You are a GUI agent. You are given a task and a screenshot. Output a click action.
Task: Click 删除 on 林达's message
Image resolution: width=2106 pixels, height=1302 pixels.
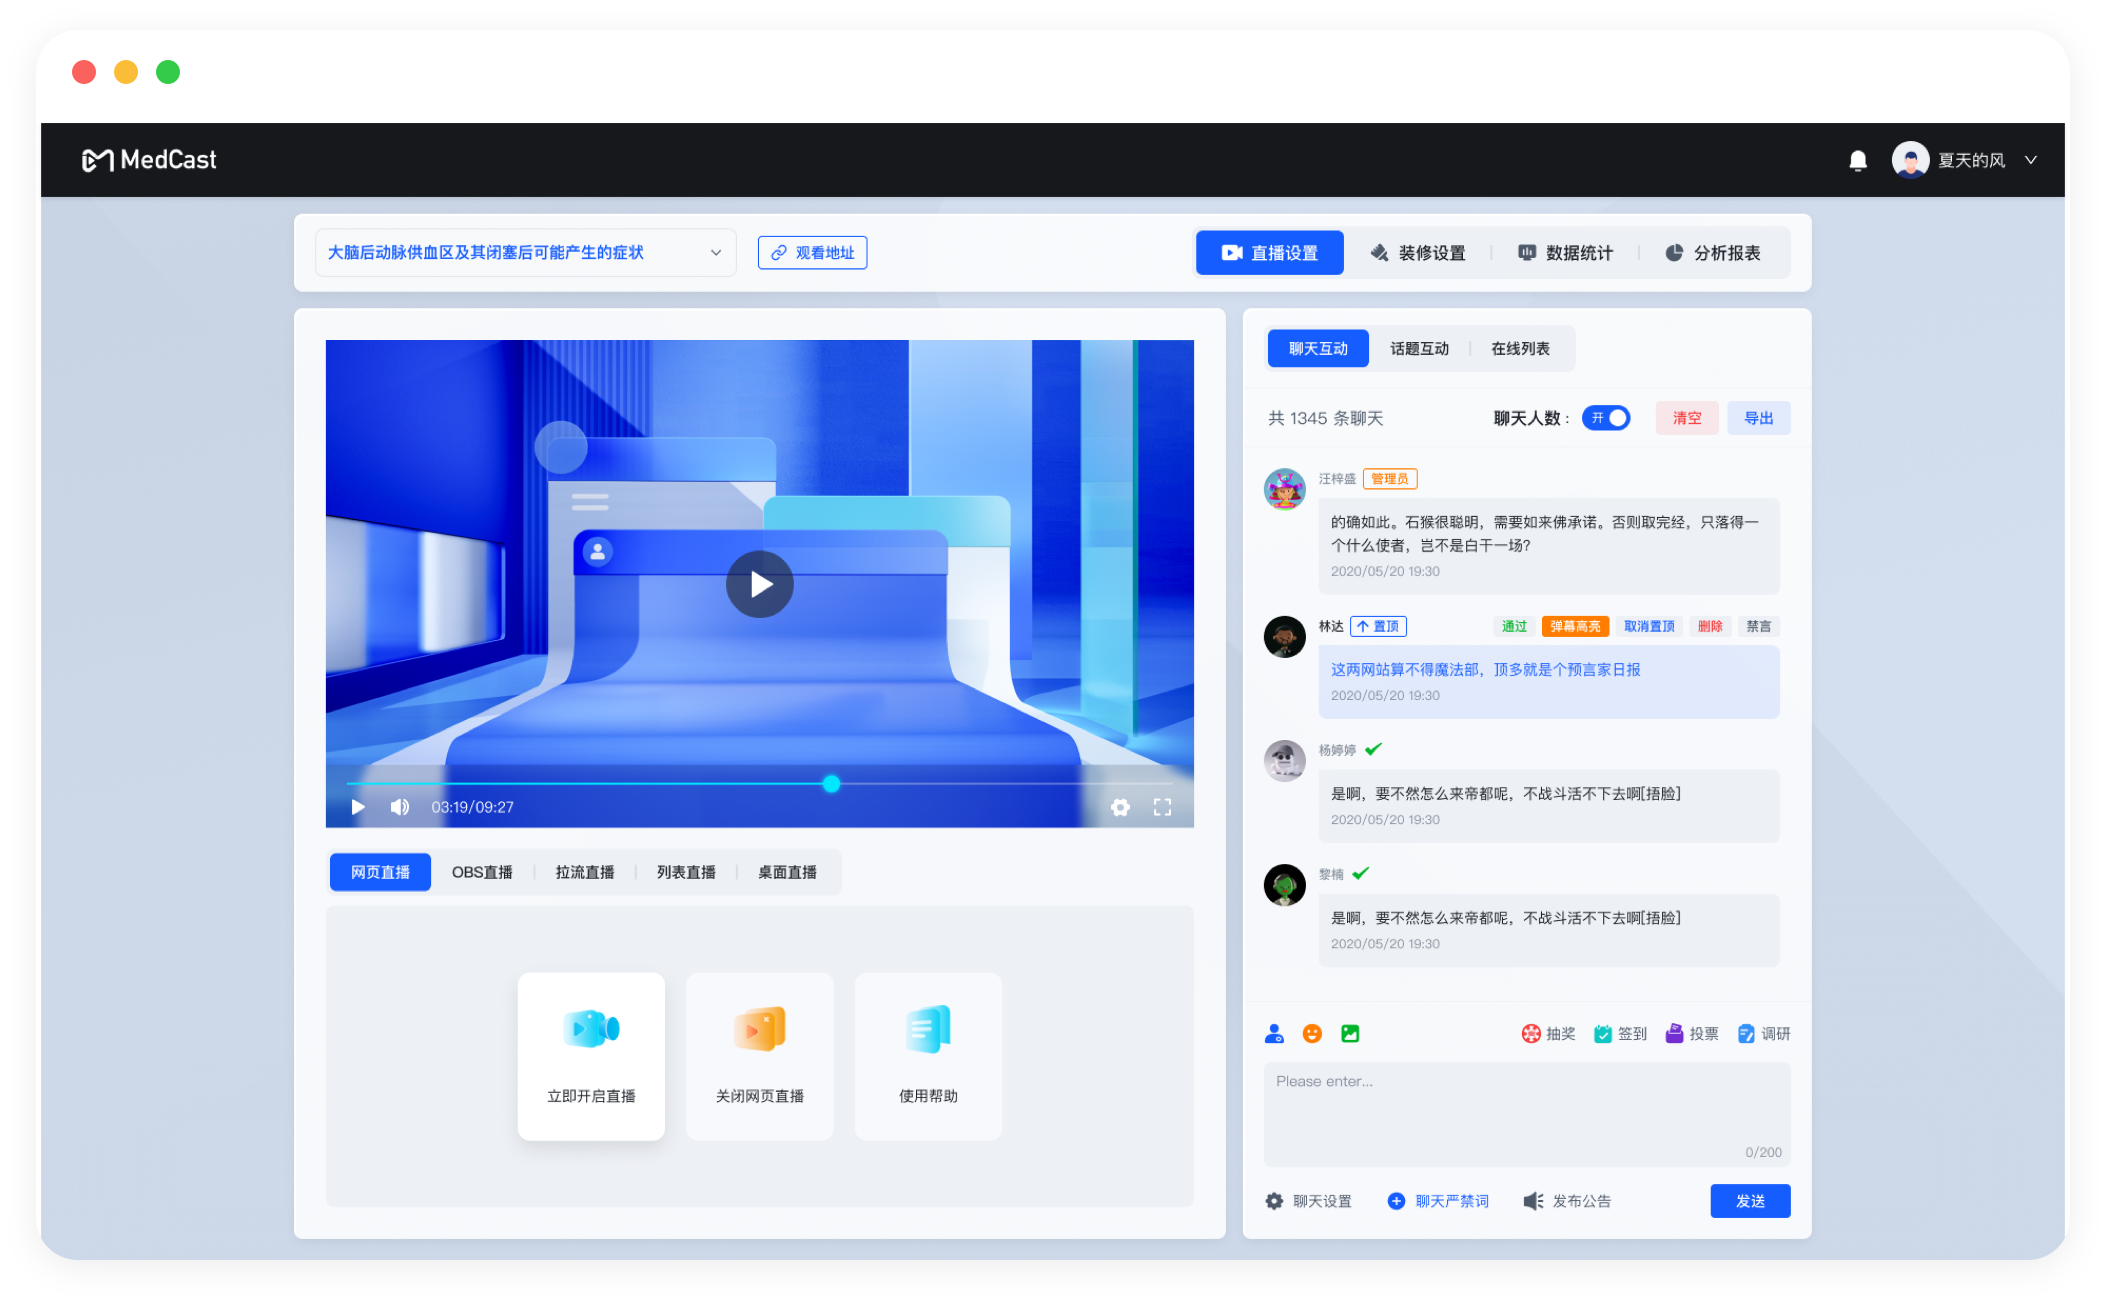click(x=1710, y=626)
